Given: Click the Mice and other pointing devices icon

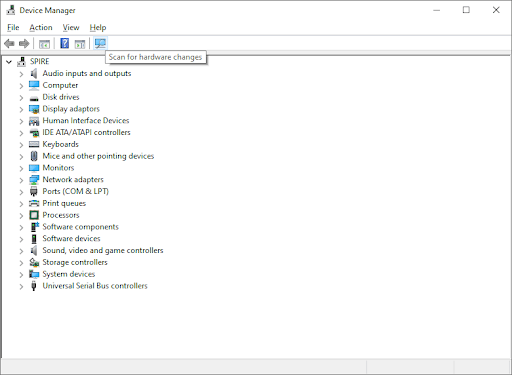Looking at the screenshot, I should point(34,156).
